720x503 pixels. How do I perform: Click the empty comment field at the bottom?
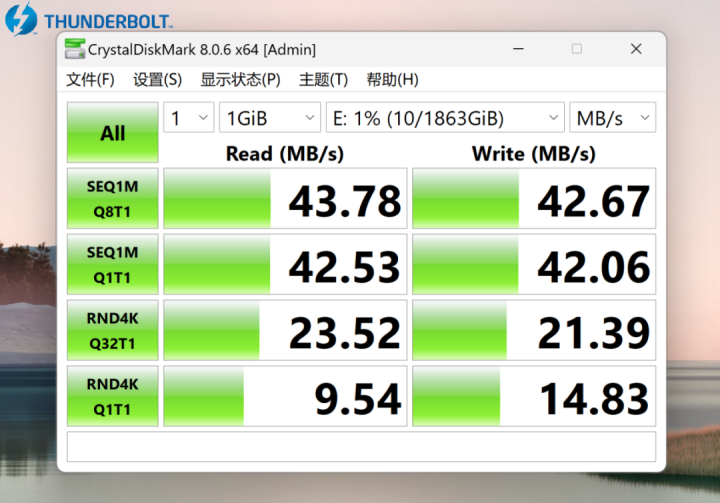(361, 446)
